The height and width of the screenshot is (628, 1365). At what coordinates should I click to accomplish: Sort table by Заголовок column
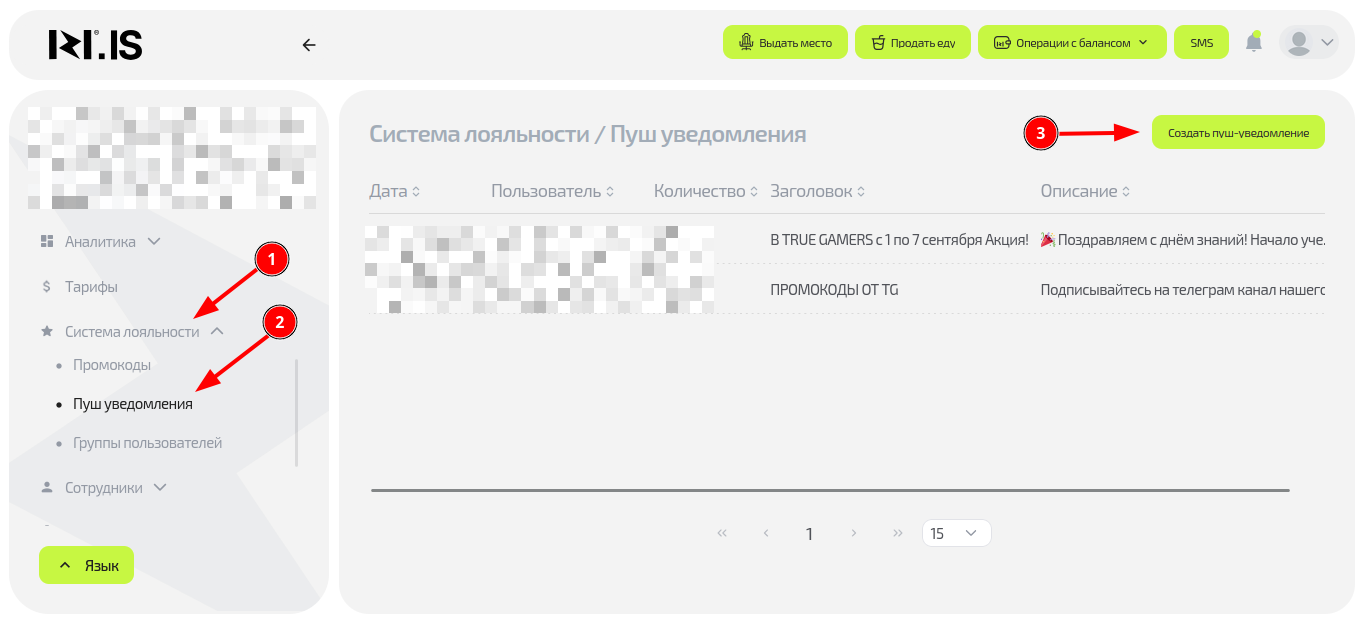click(x=816, y=191)
